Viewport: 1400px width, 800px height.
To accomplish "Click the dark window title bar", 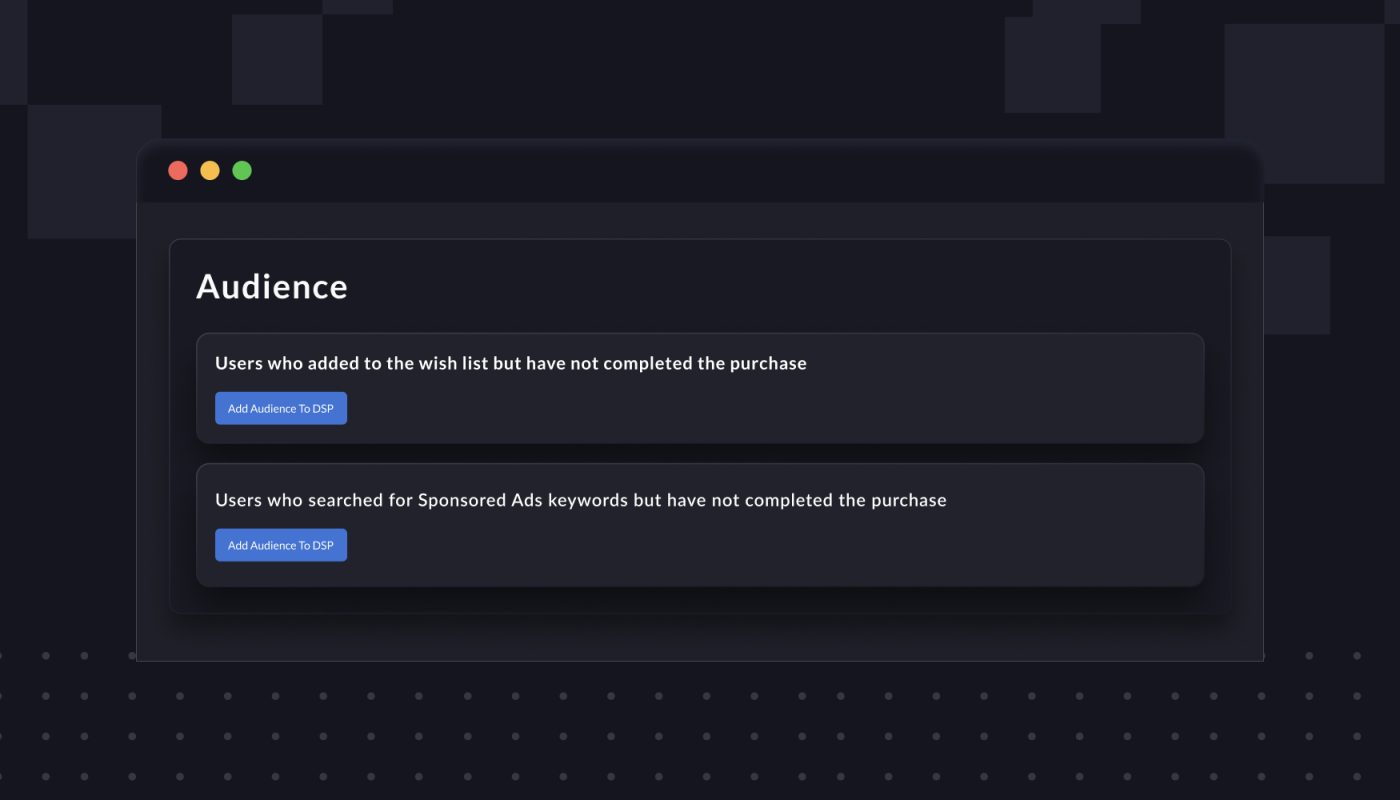I will coord(700,171).
